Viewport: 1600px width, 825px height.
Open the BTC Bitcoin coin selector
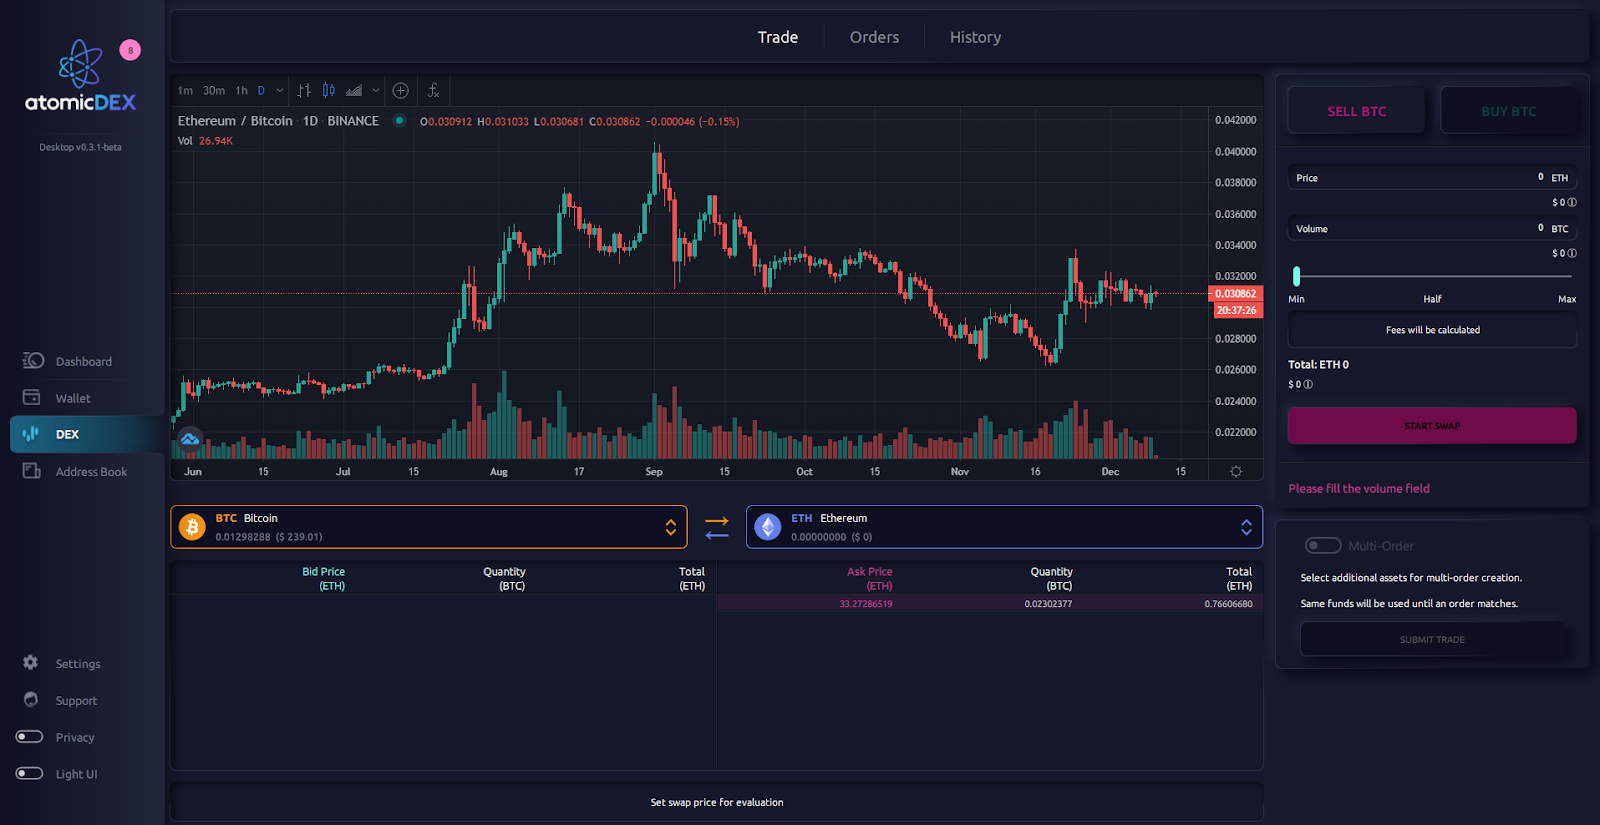(x=429, y=527)
